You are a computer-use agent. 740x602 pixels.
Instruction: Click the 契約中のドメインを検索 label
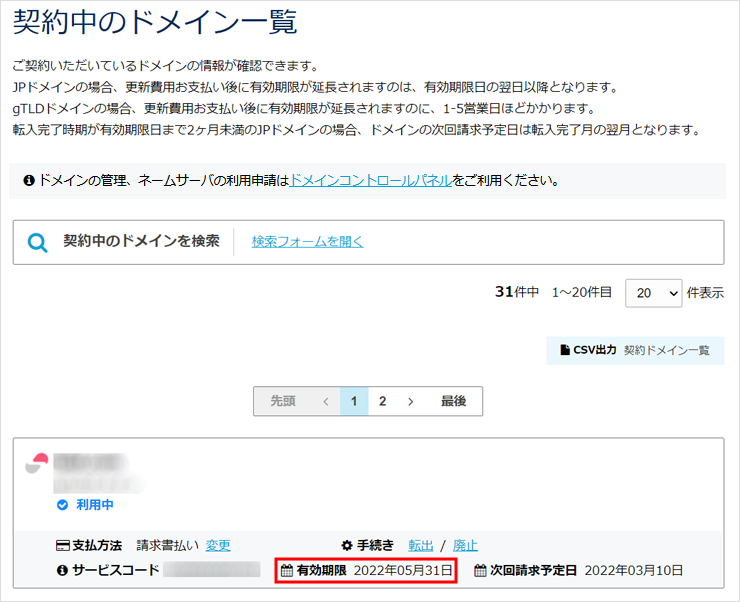click(x=141, y=241)
